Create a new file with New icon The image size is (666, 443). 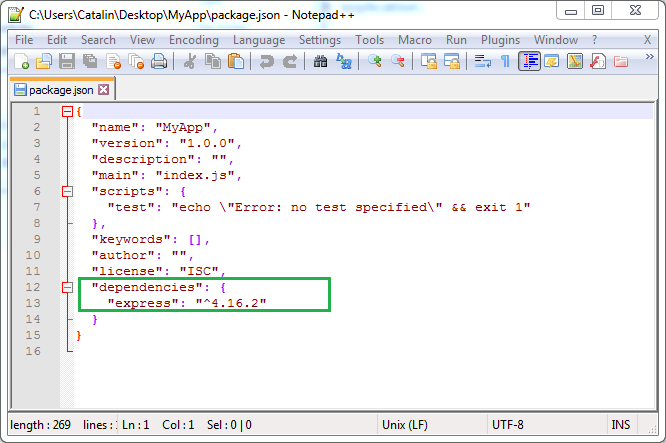coord(21,61)
